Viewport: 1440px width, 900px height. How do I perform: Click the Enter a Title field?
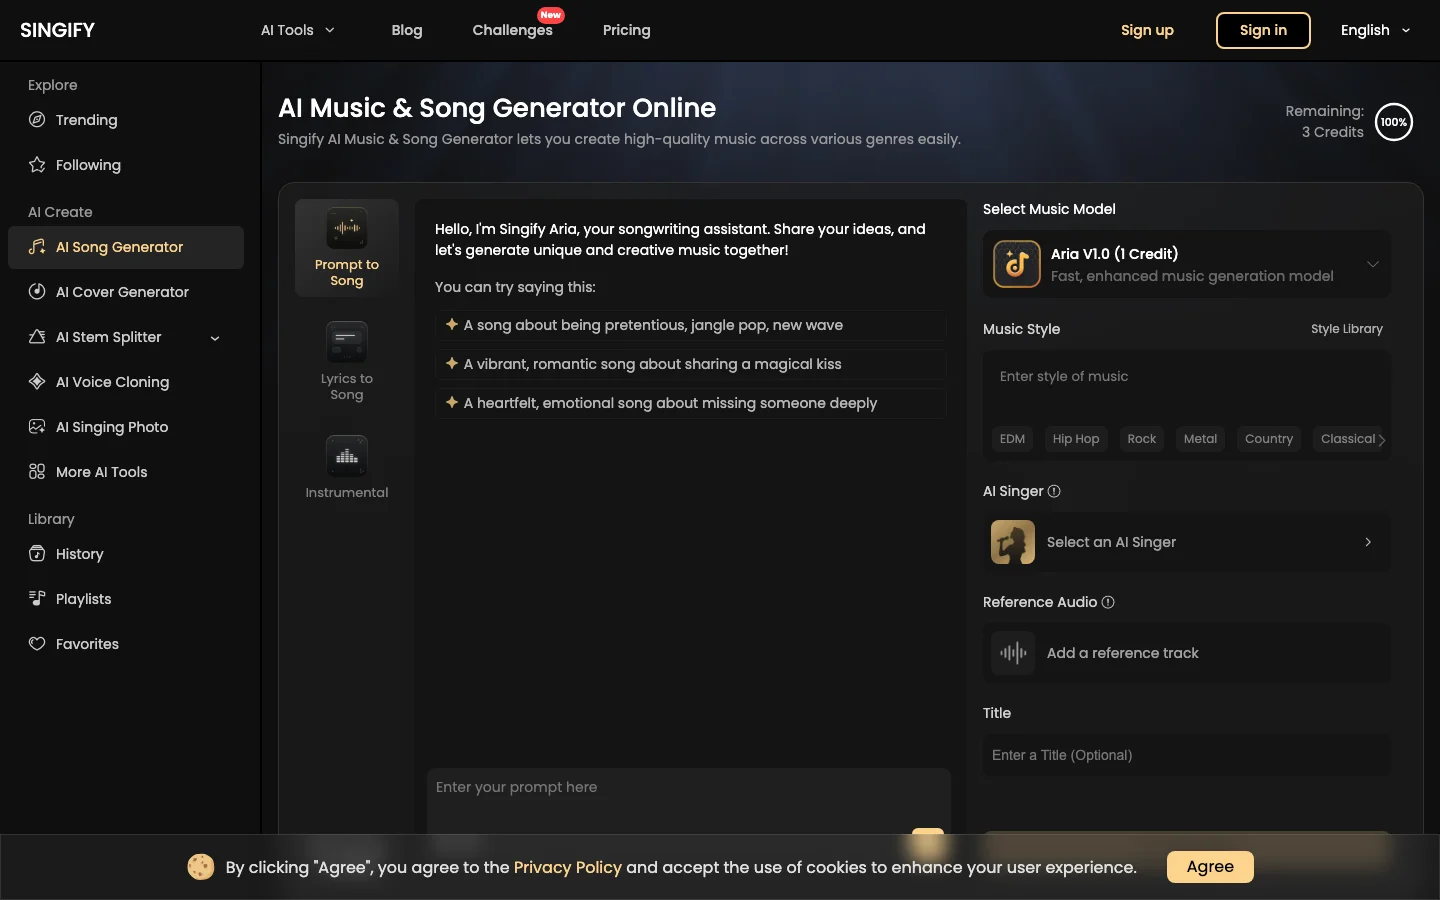[1187, 755]
